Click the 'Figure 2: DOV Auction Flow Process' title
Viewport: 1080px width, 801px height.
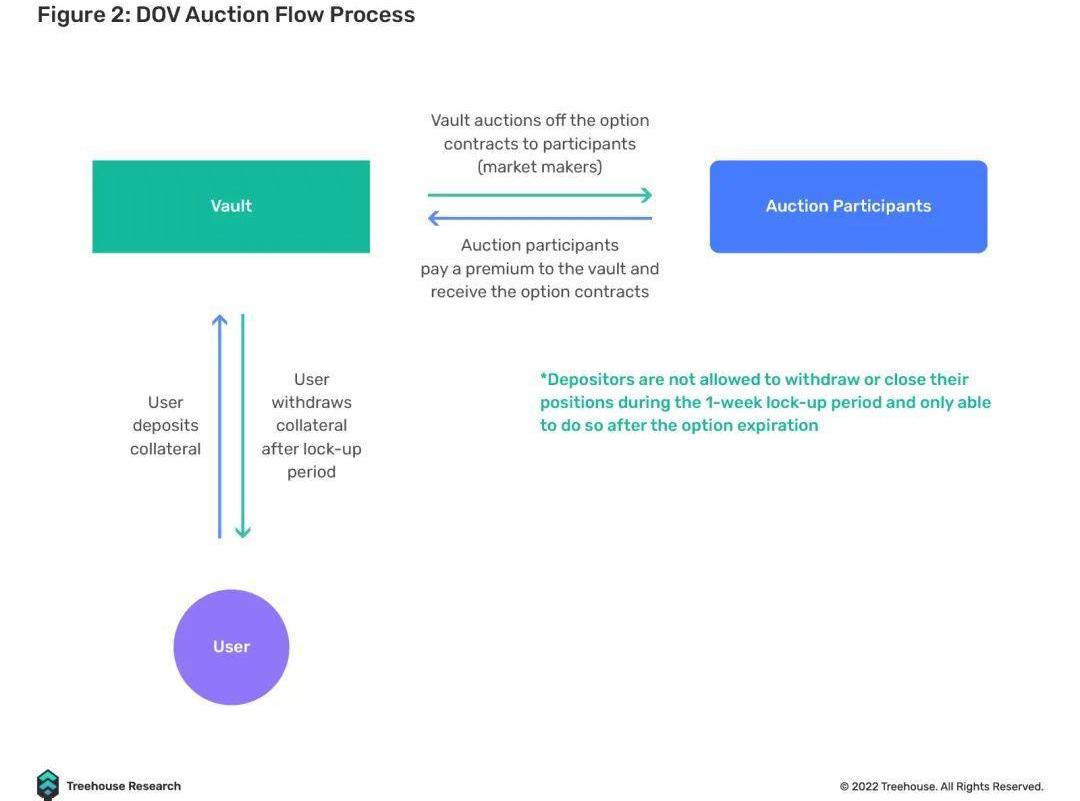pos(226,15)
